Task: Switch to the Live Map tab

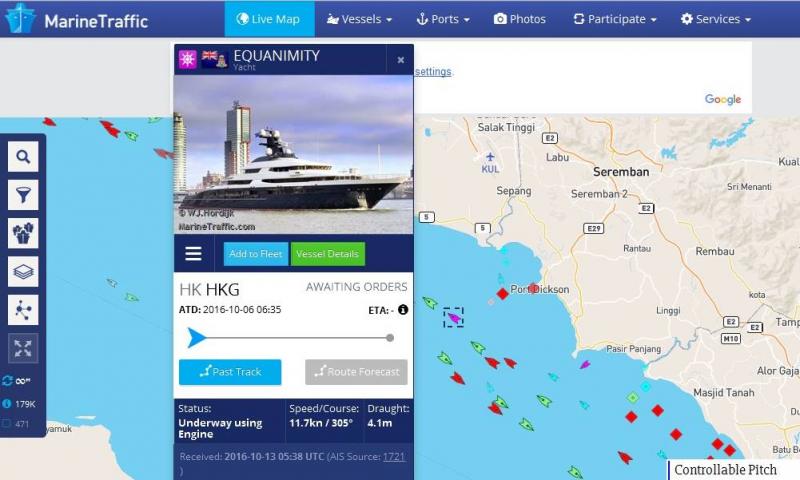Action: click(x=269, y=19)
